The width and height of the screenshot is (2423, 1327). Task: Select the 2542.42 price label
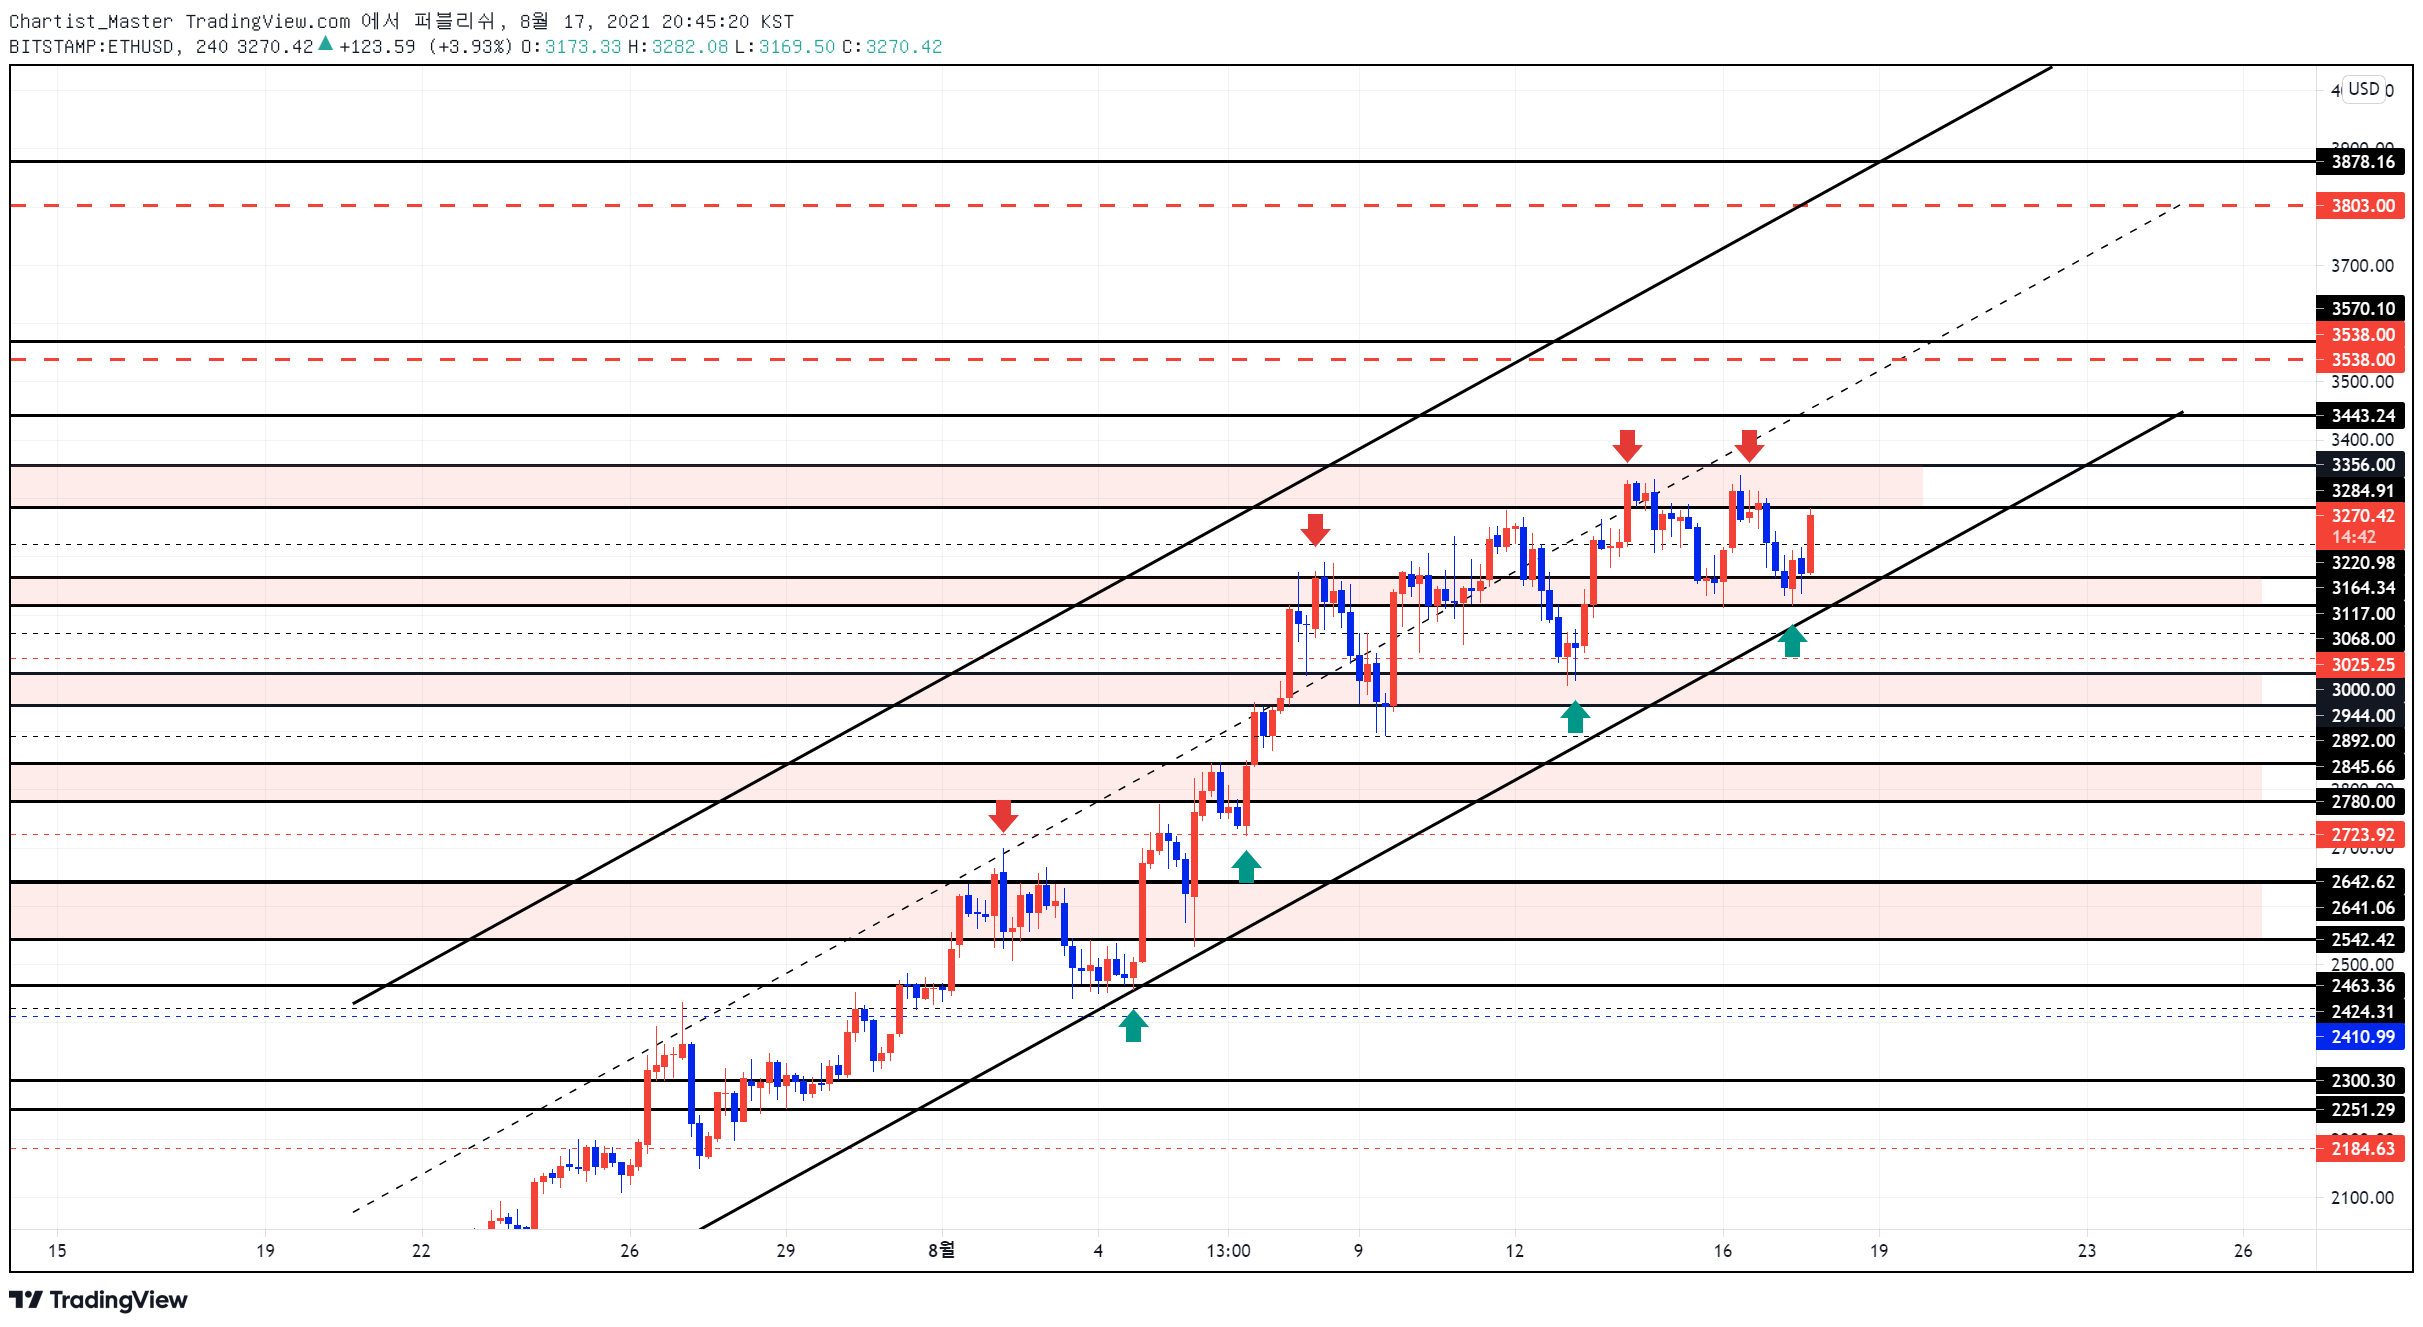[2361, 940]
